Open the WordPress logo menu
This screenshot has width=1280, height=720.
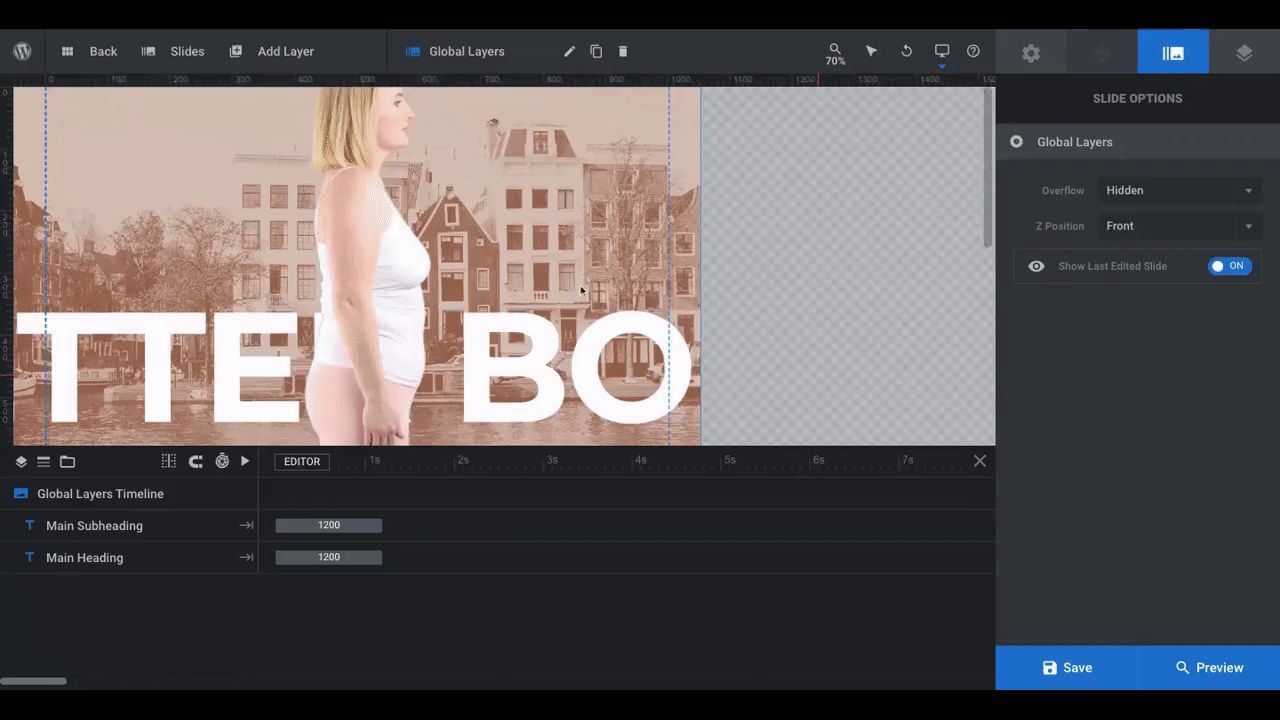(x=22, y=51)
